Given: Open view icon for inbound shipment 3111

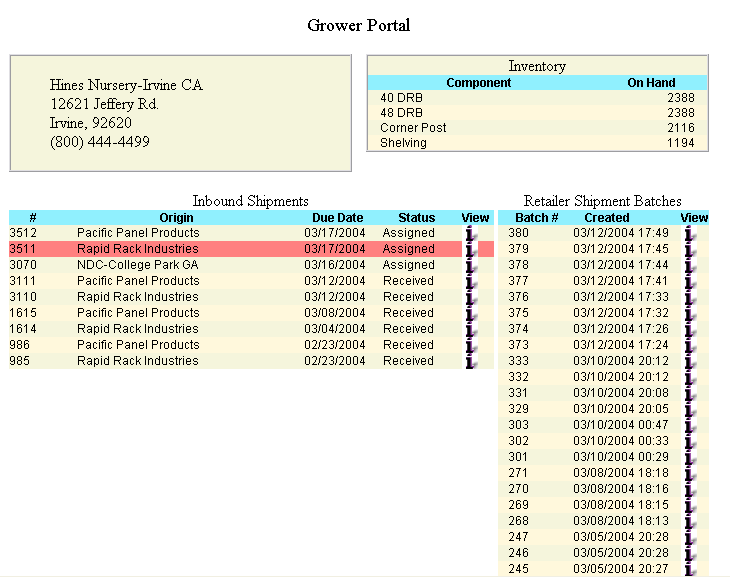Looking at the screenshot, I should point(471,281).
